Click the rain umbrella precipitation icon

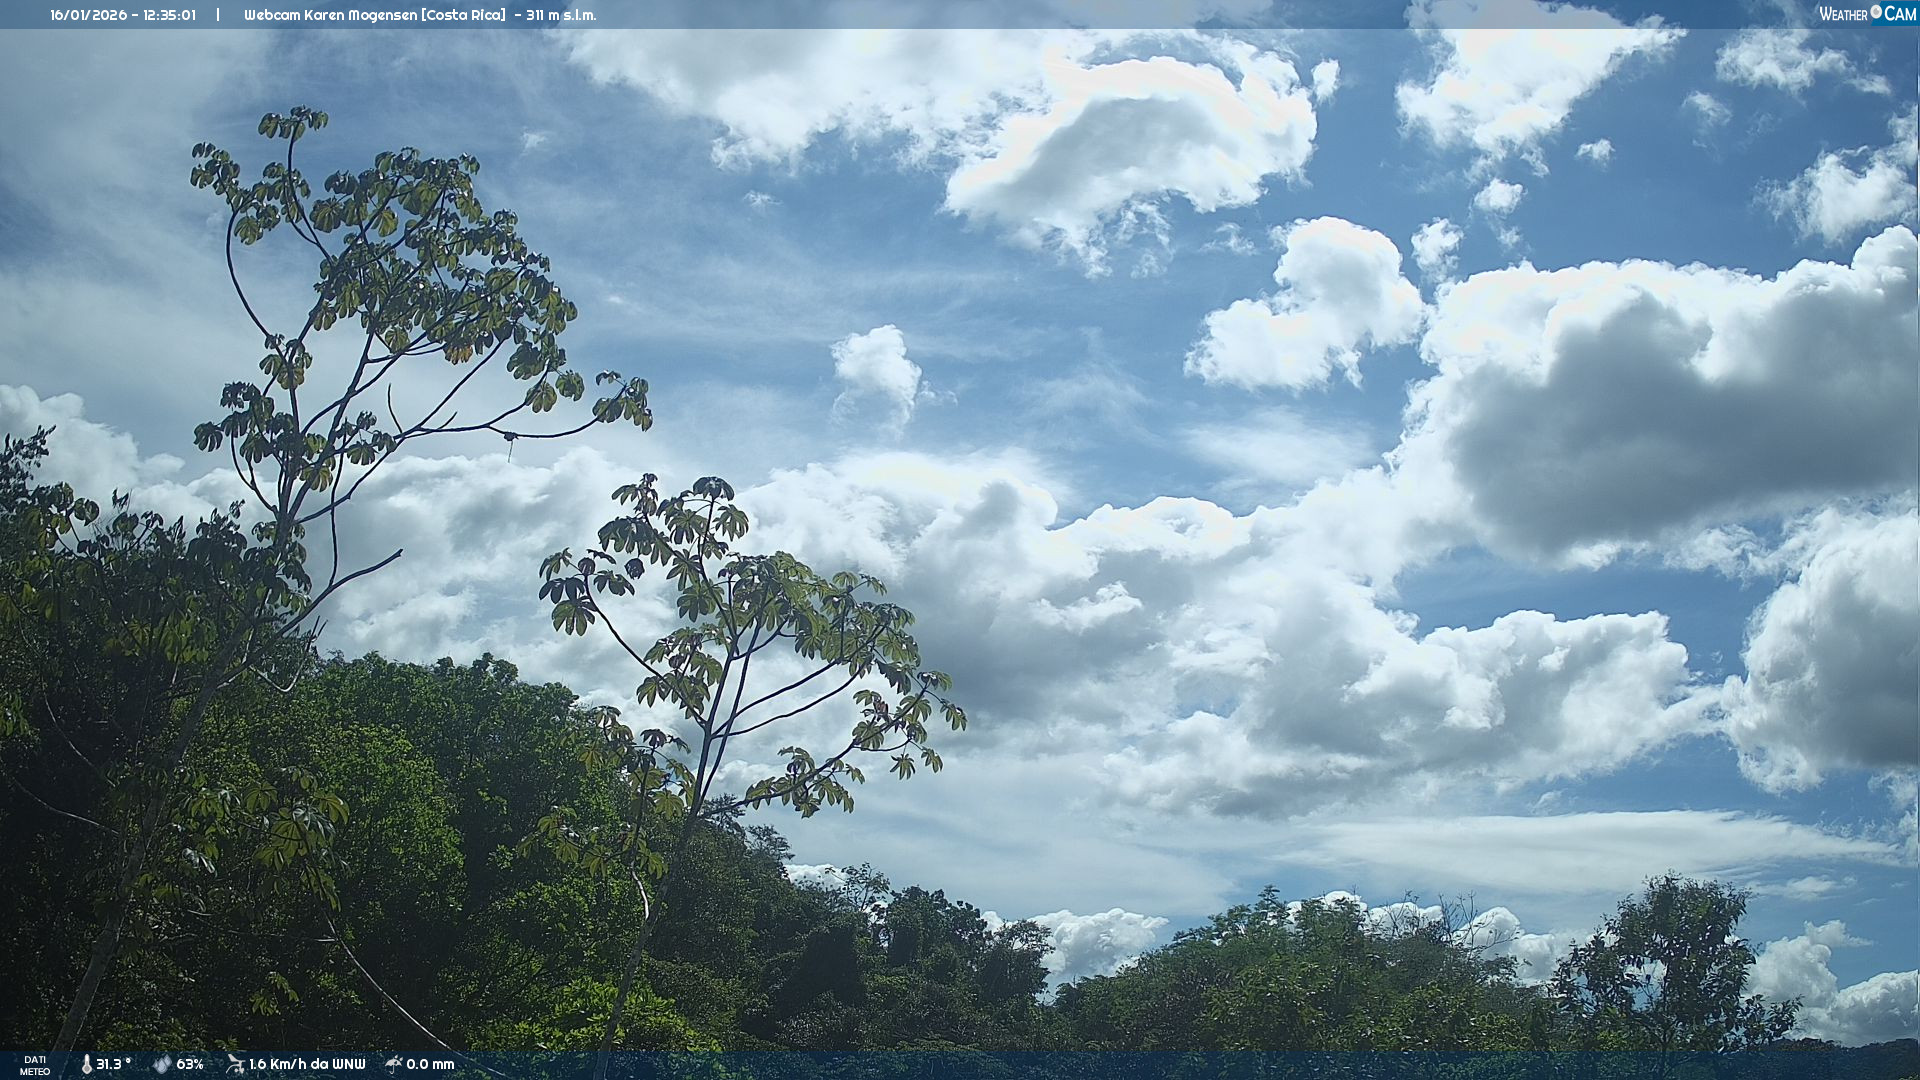(x=394, y=1064)
